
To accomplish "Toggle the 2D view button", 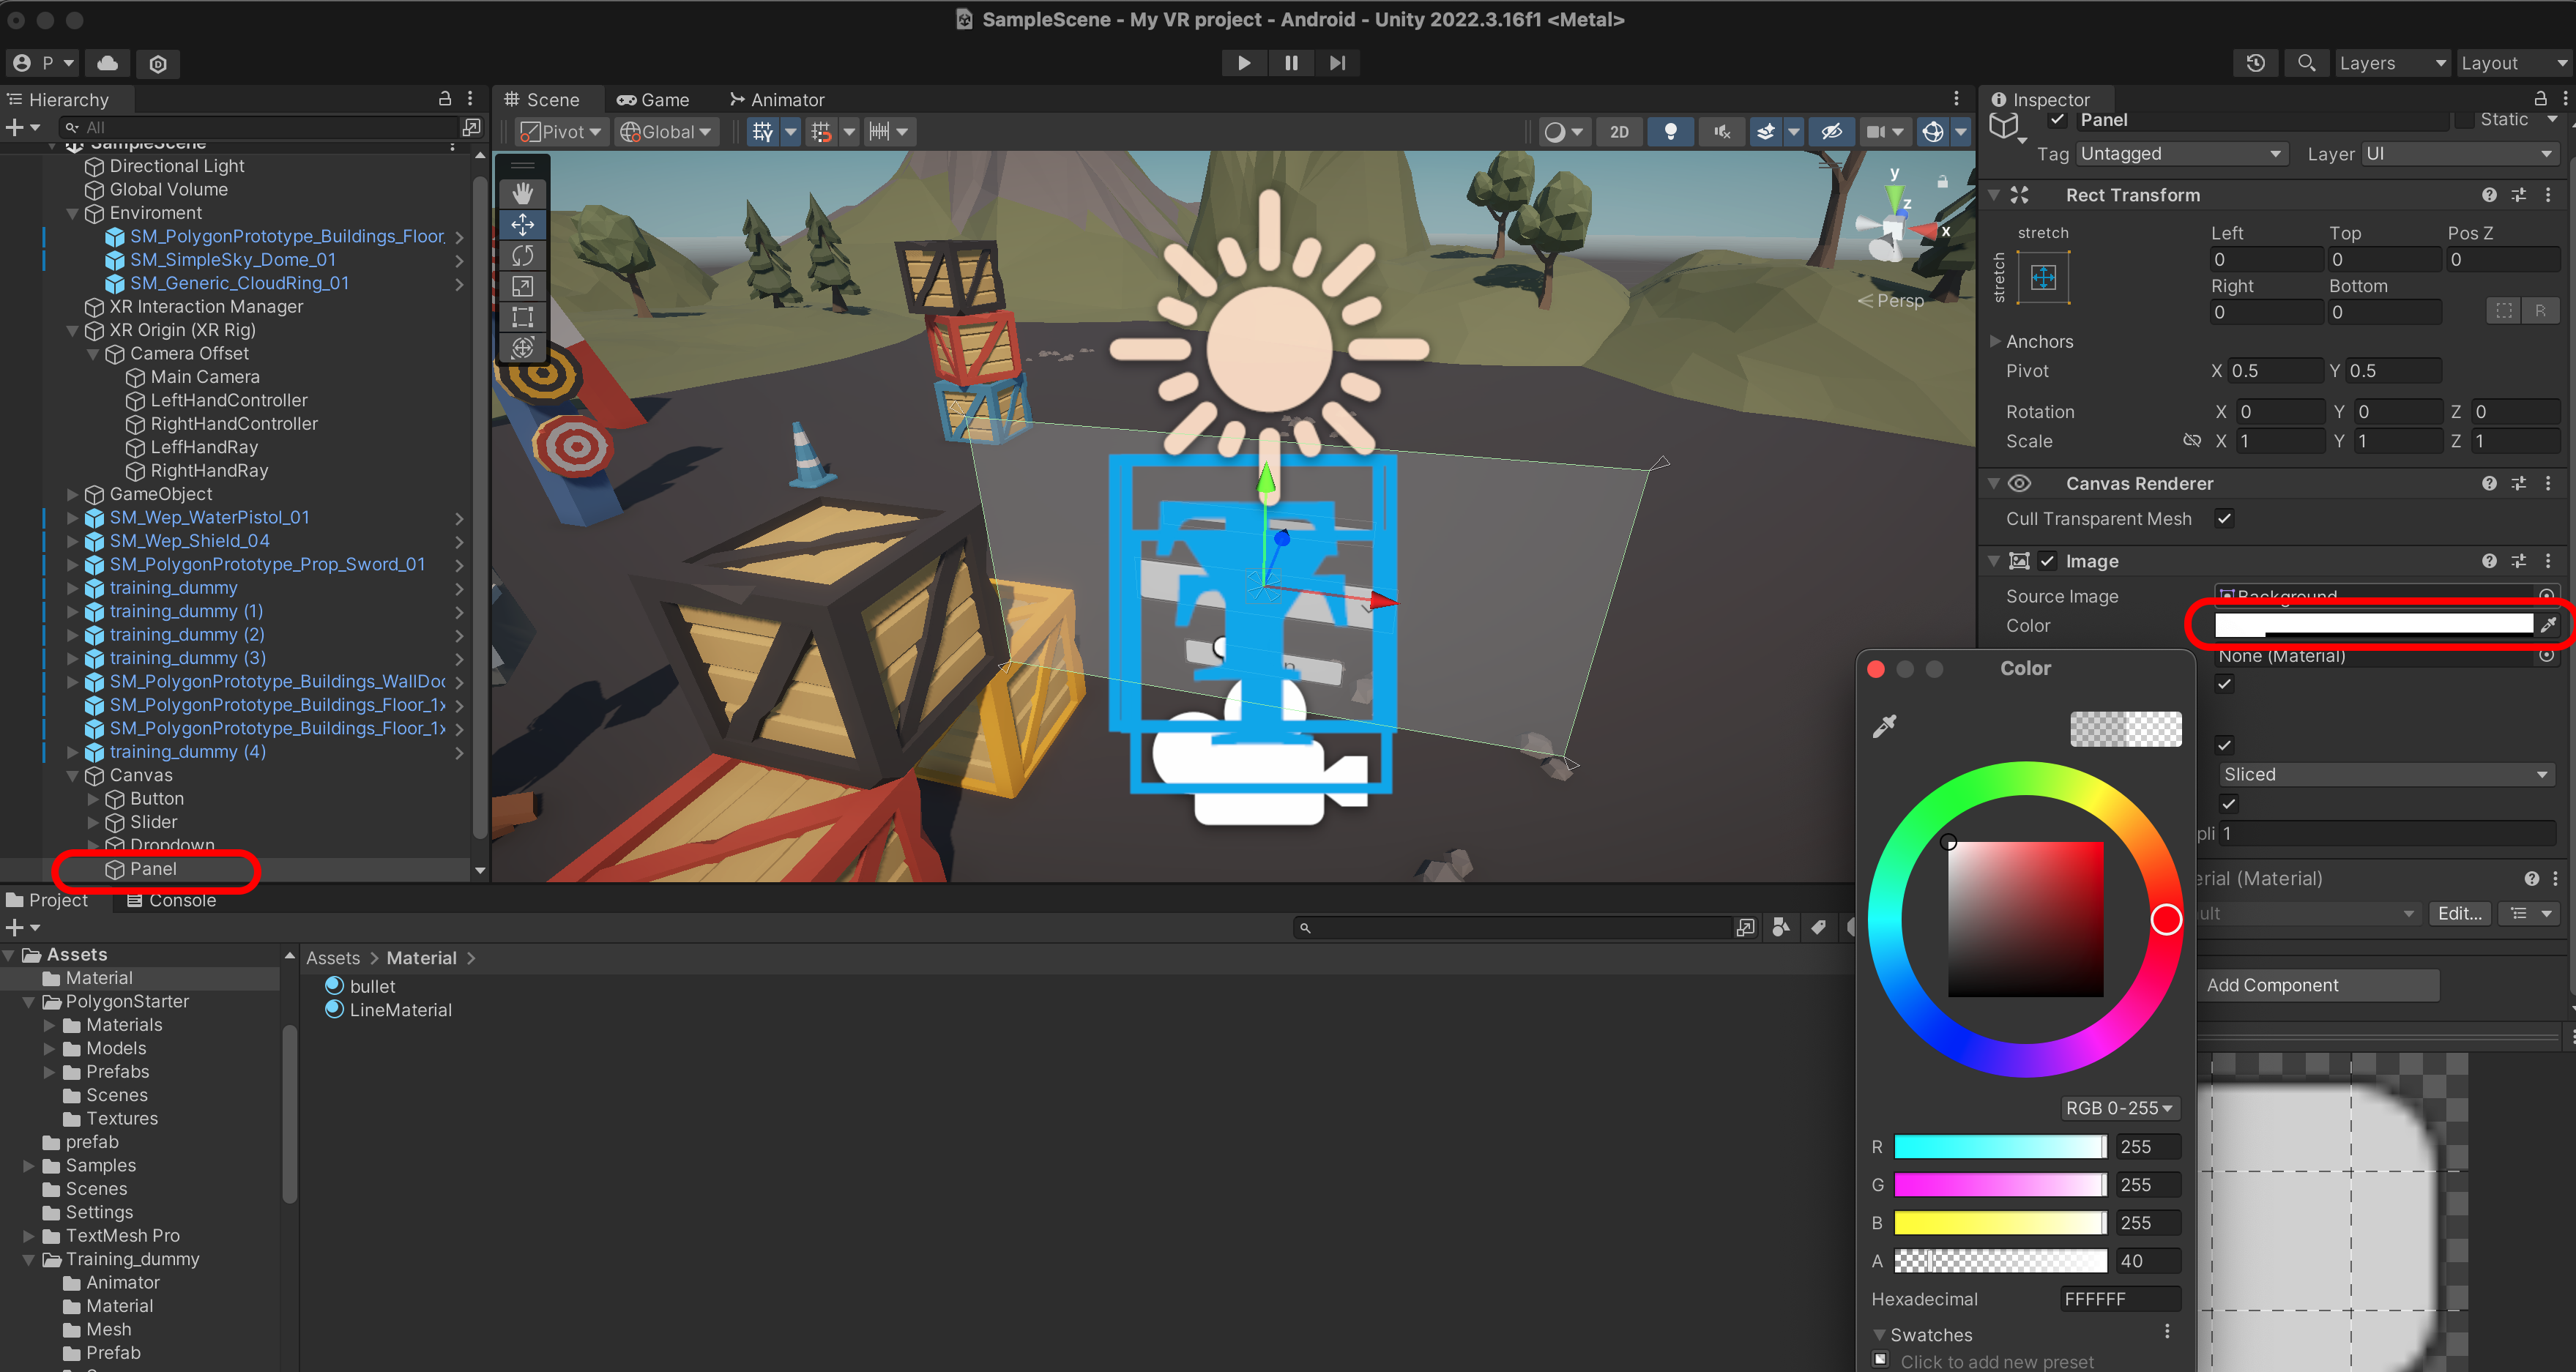I will tap(1619, 132).
